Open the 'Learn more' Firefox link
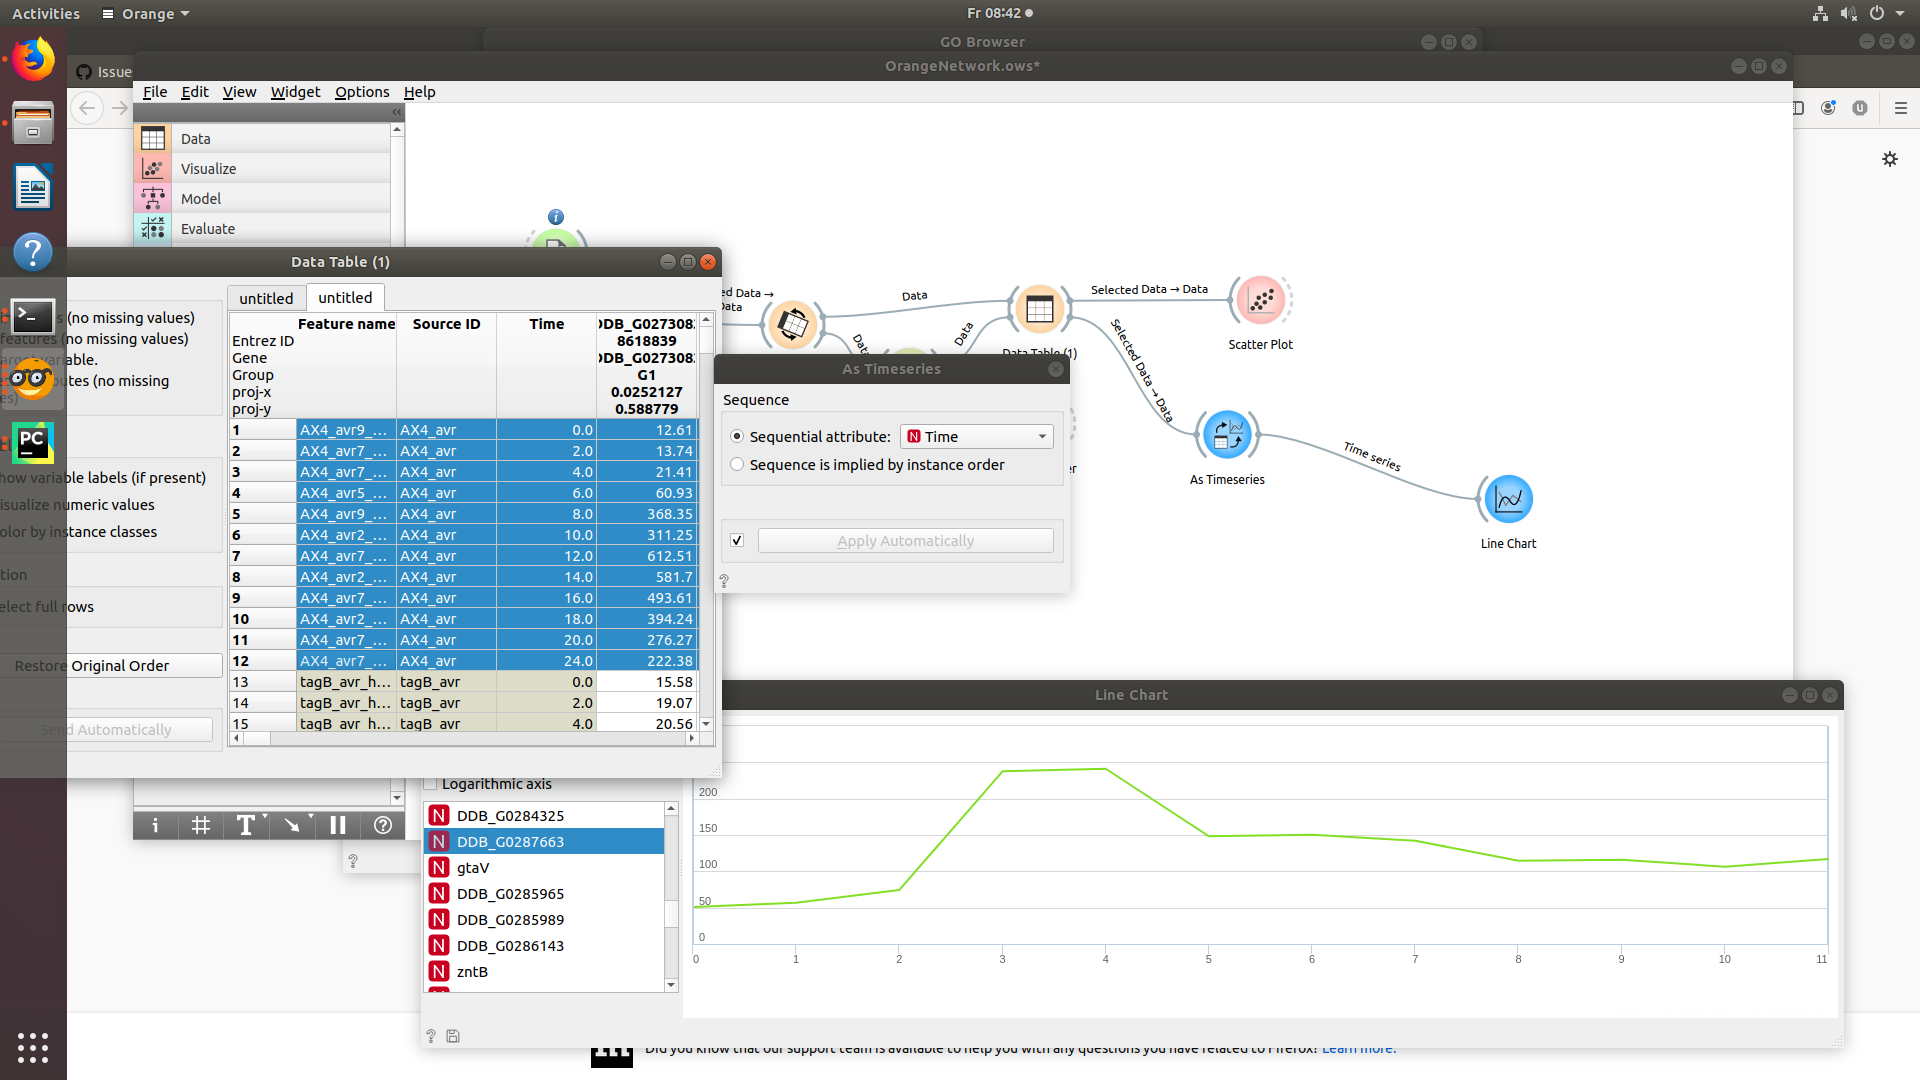Viewport: 1920px width, 1080px height. coord(1358,1047)
